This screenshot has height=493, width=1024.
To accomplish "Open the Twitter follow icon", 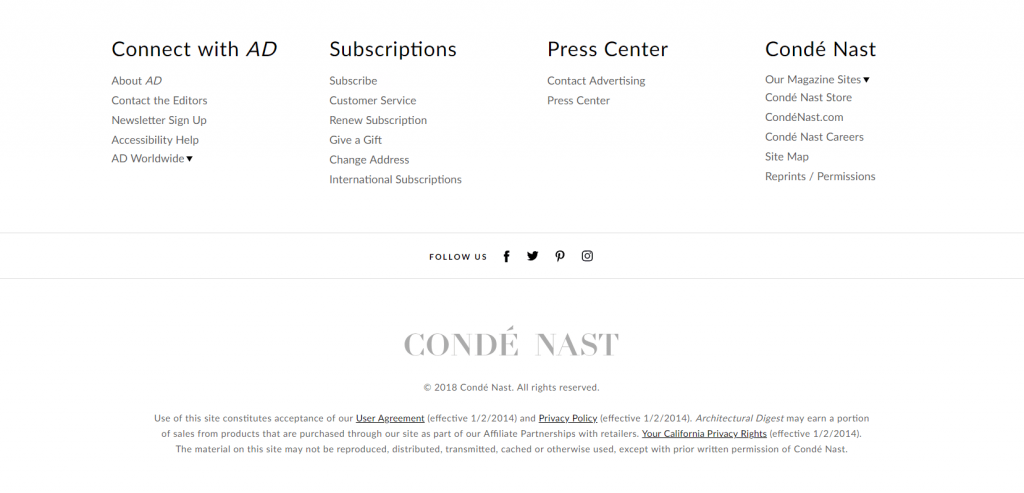I will 532,256.
